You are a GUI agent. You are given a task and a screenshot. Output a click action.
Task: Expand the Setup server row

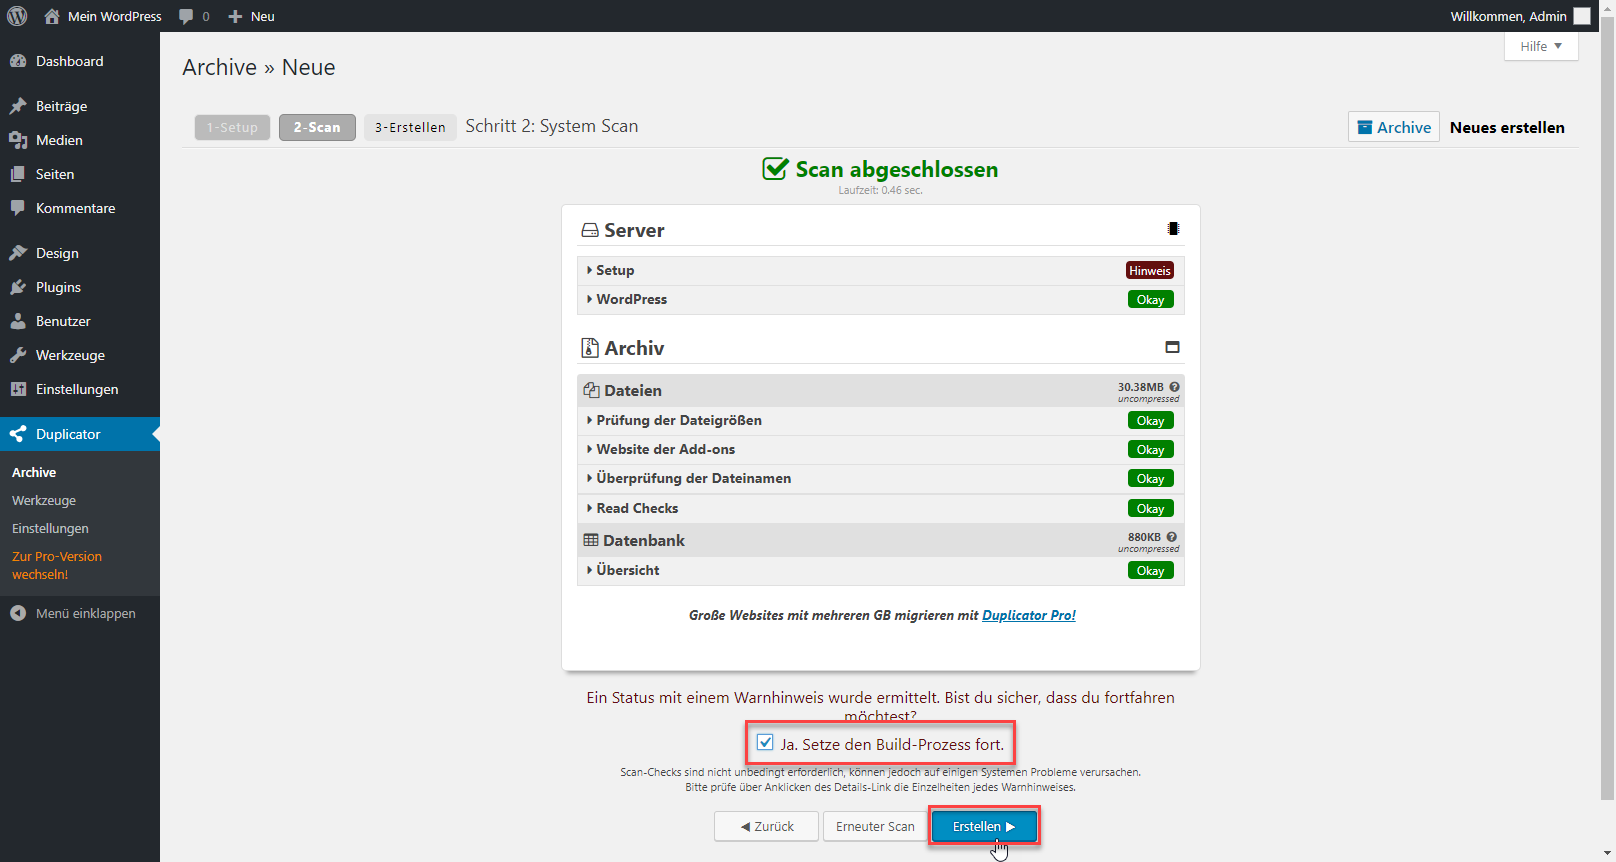point(614,270)
